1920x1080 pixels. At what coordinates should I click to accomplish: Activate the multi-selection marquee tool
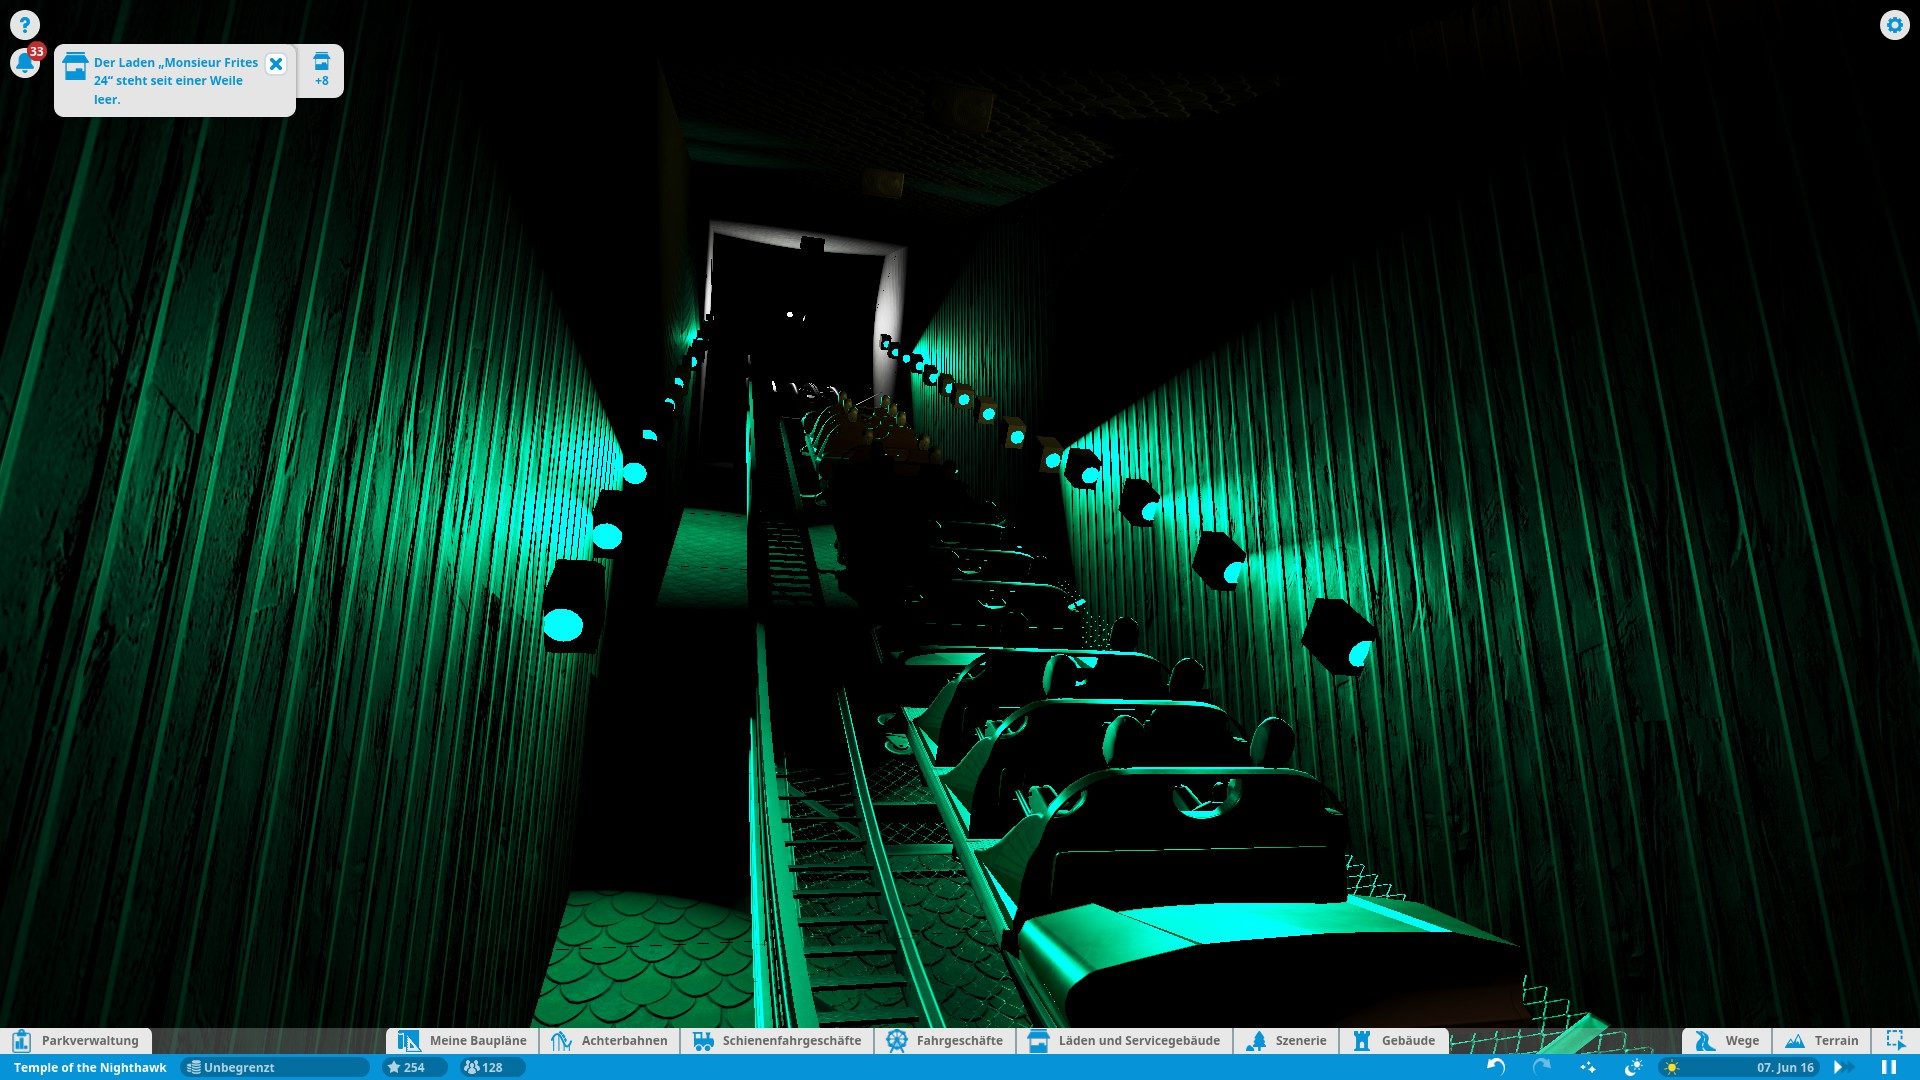(x=1894, y=1040)
